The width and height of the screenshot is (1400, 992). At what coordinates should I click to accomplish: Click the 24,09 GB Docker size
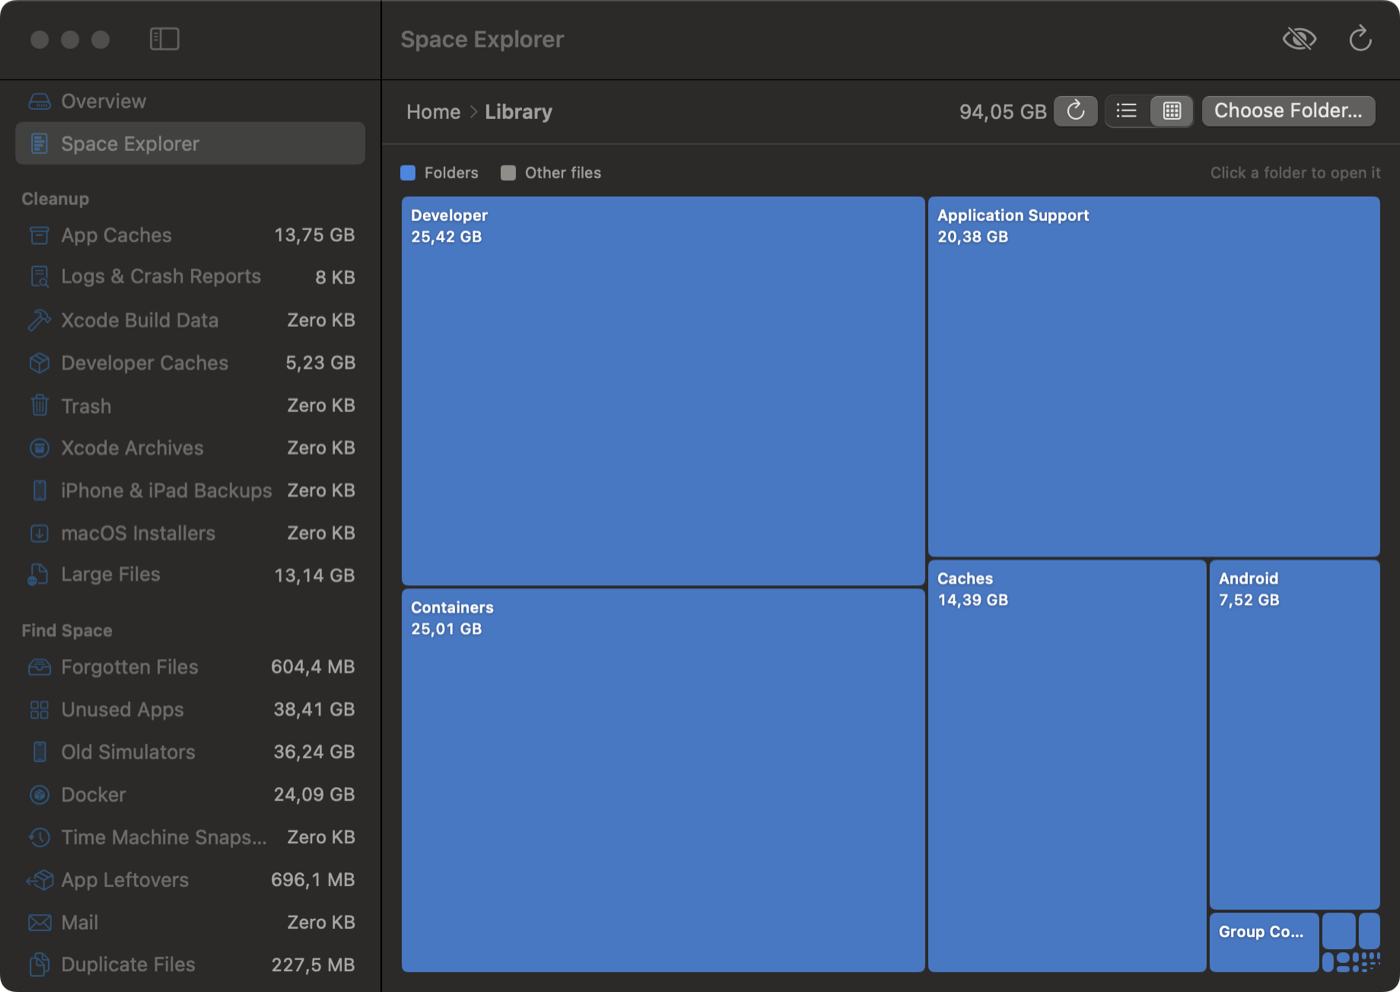[x=314, y=795]
